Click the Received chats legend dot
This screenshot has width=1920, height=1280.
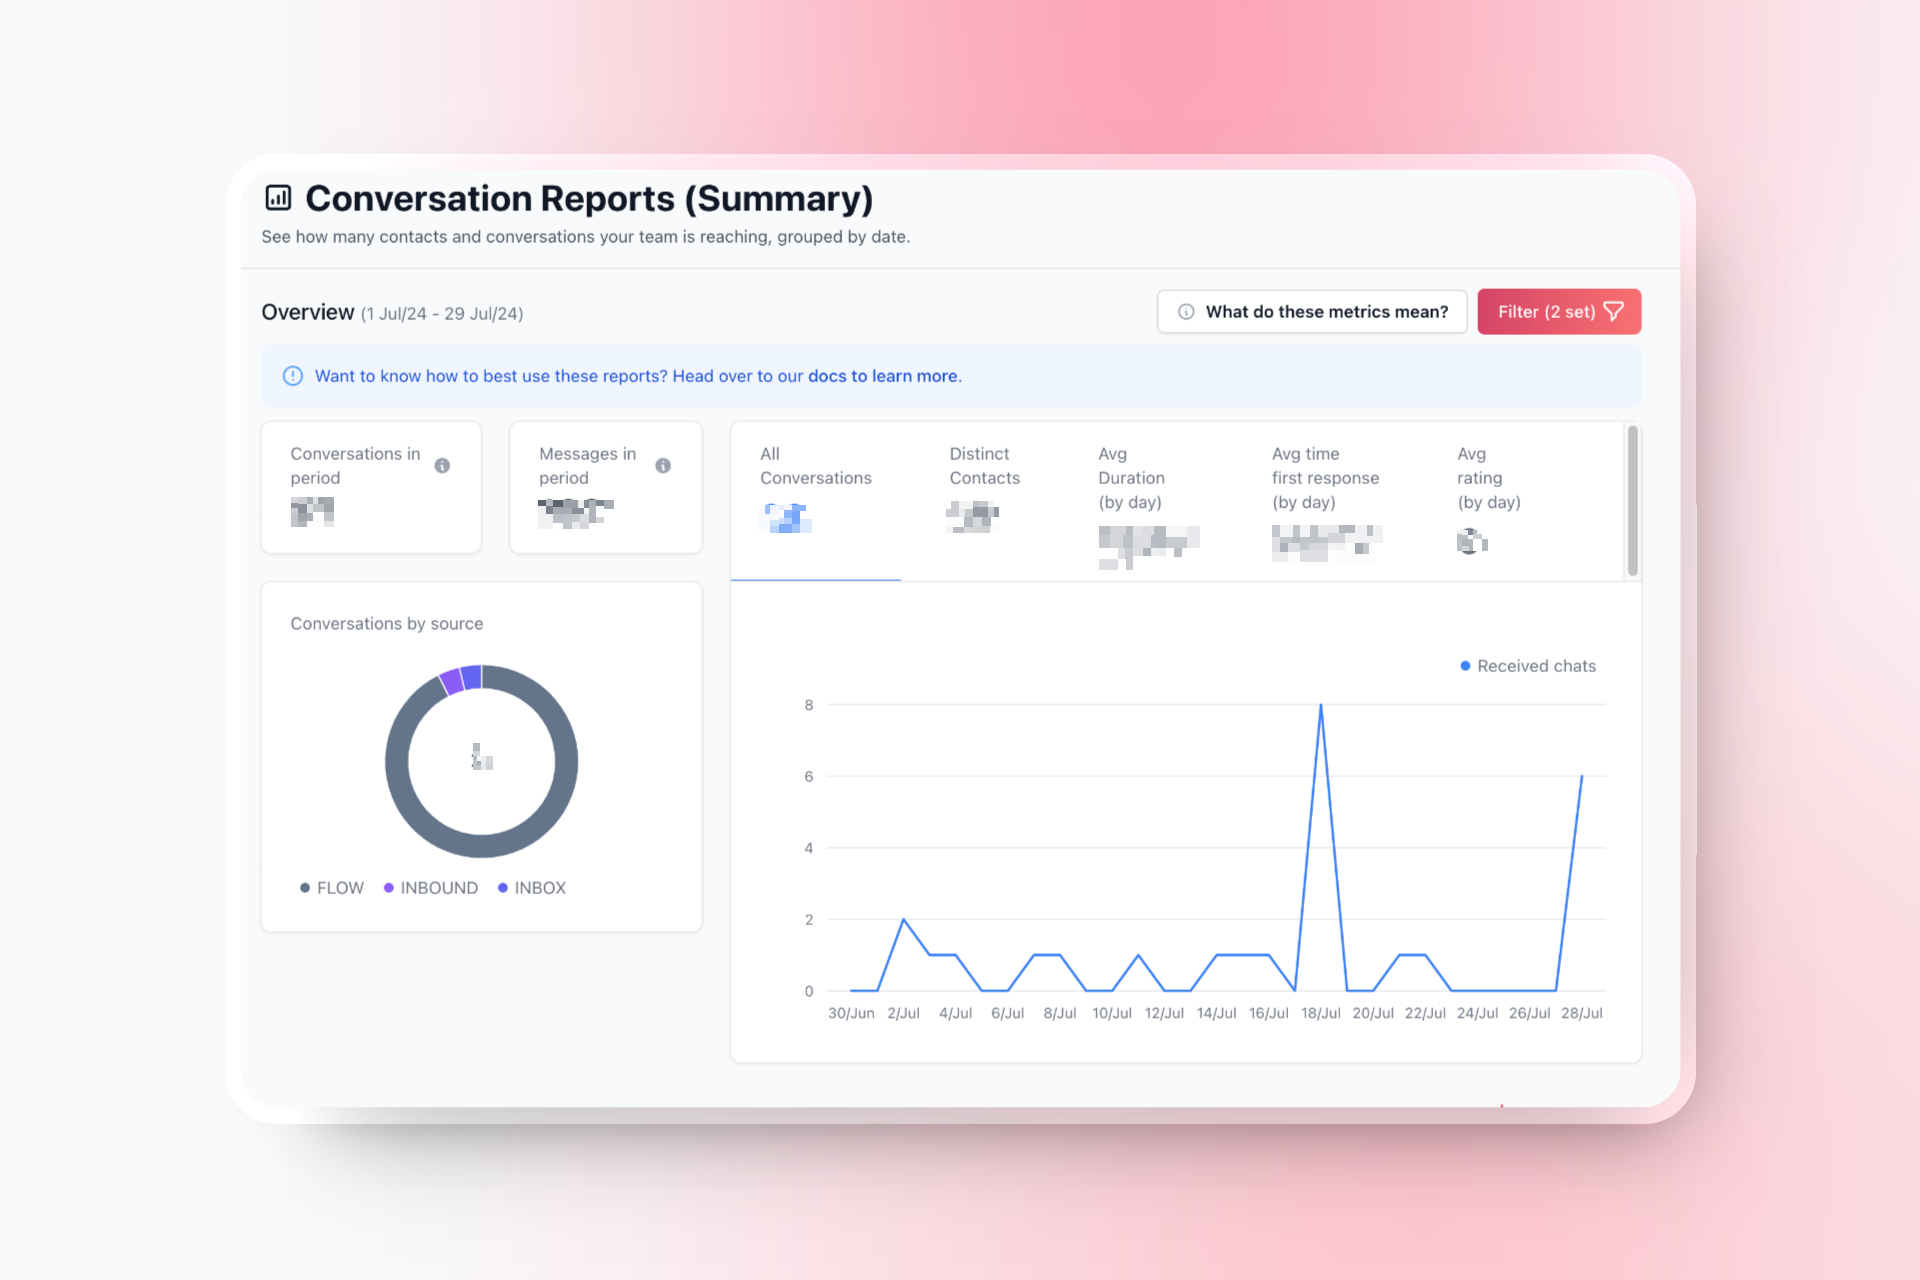pyautogui.click(x=1464, y=665)
